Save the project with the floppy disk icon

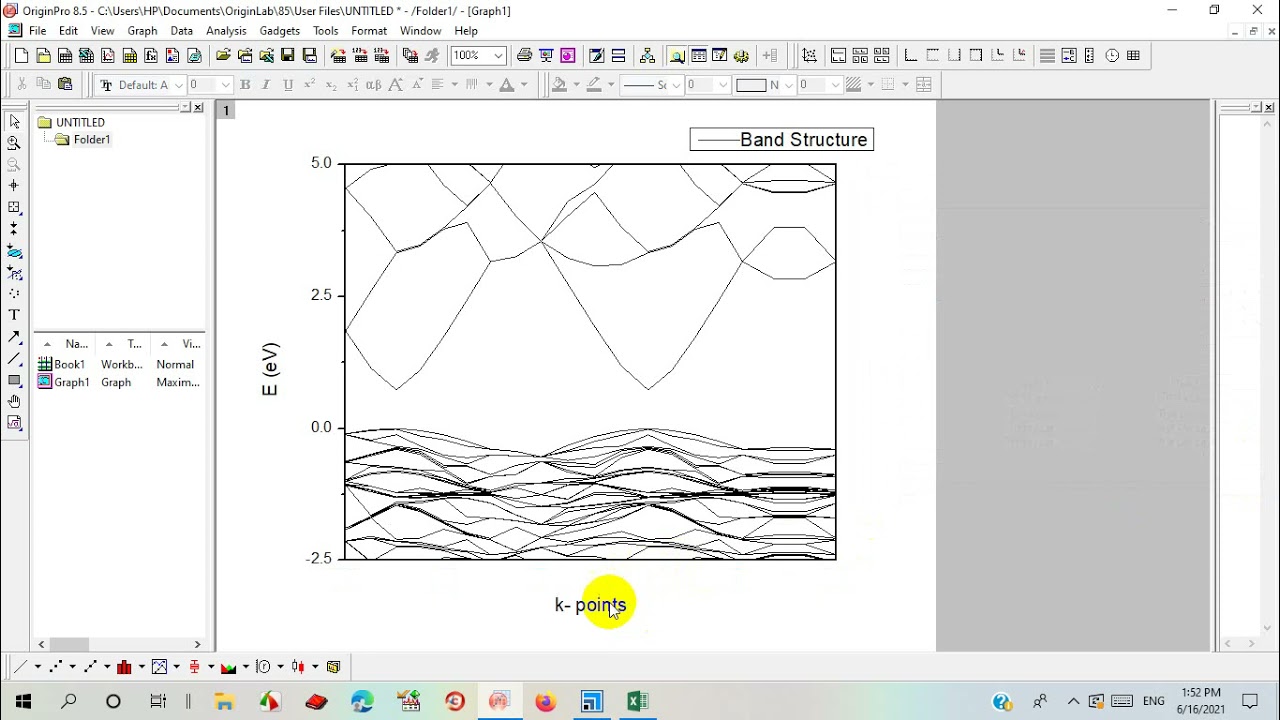(x=288, y=56)
